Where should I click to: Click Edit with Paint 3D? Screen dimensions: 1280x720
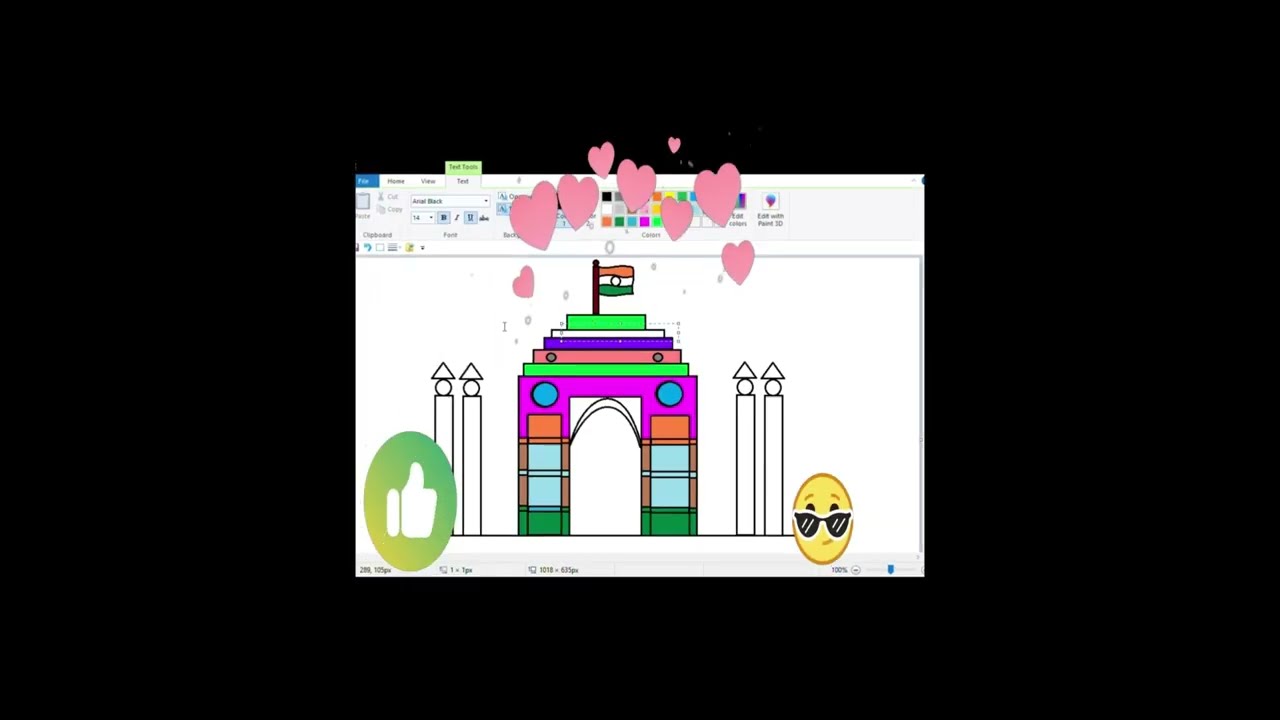pos(770,210)
